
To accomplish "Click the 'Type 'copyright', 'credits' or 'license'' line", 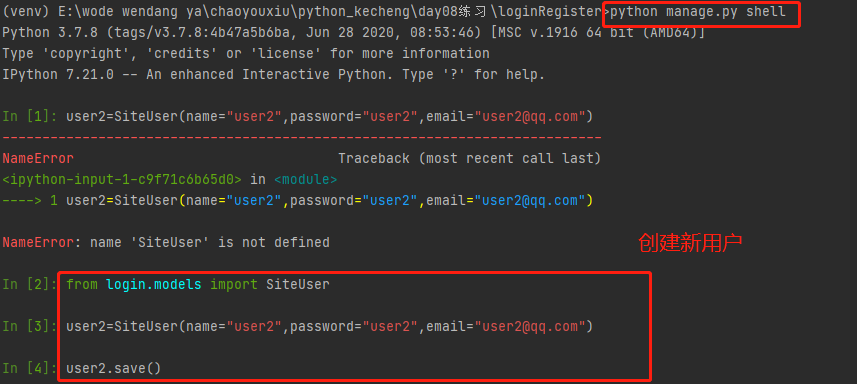I will click(x=246, y=54).
